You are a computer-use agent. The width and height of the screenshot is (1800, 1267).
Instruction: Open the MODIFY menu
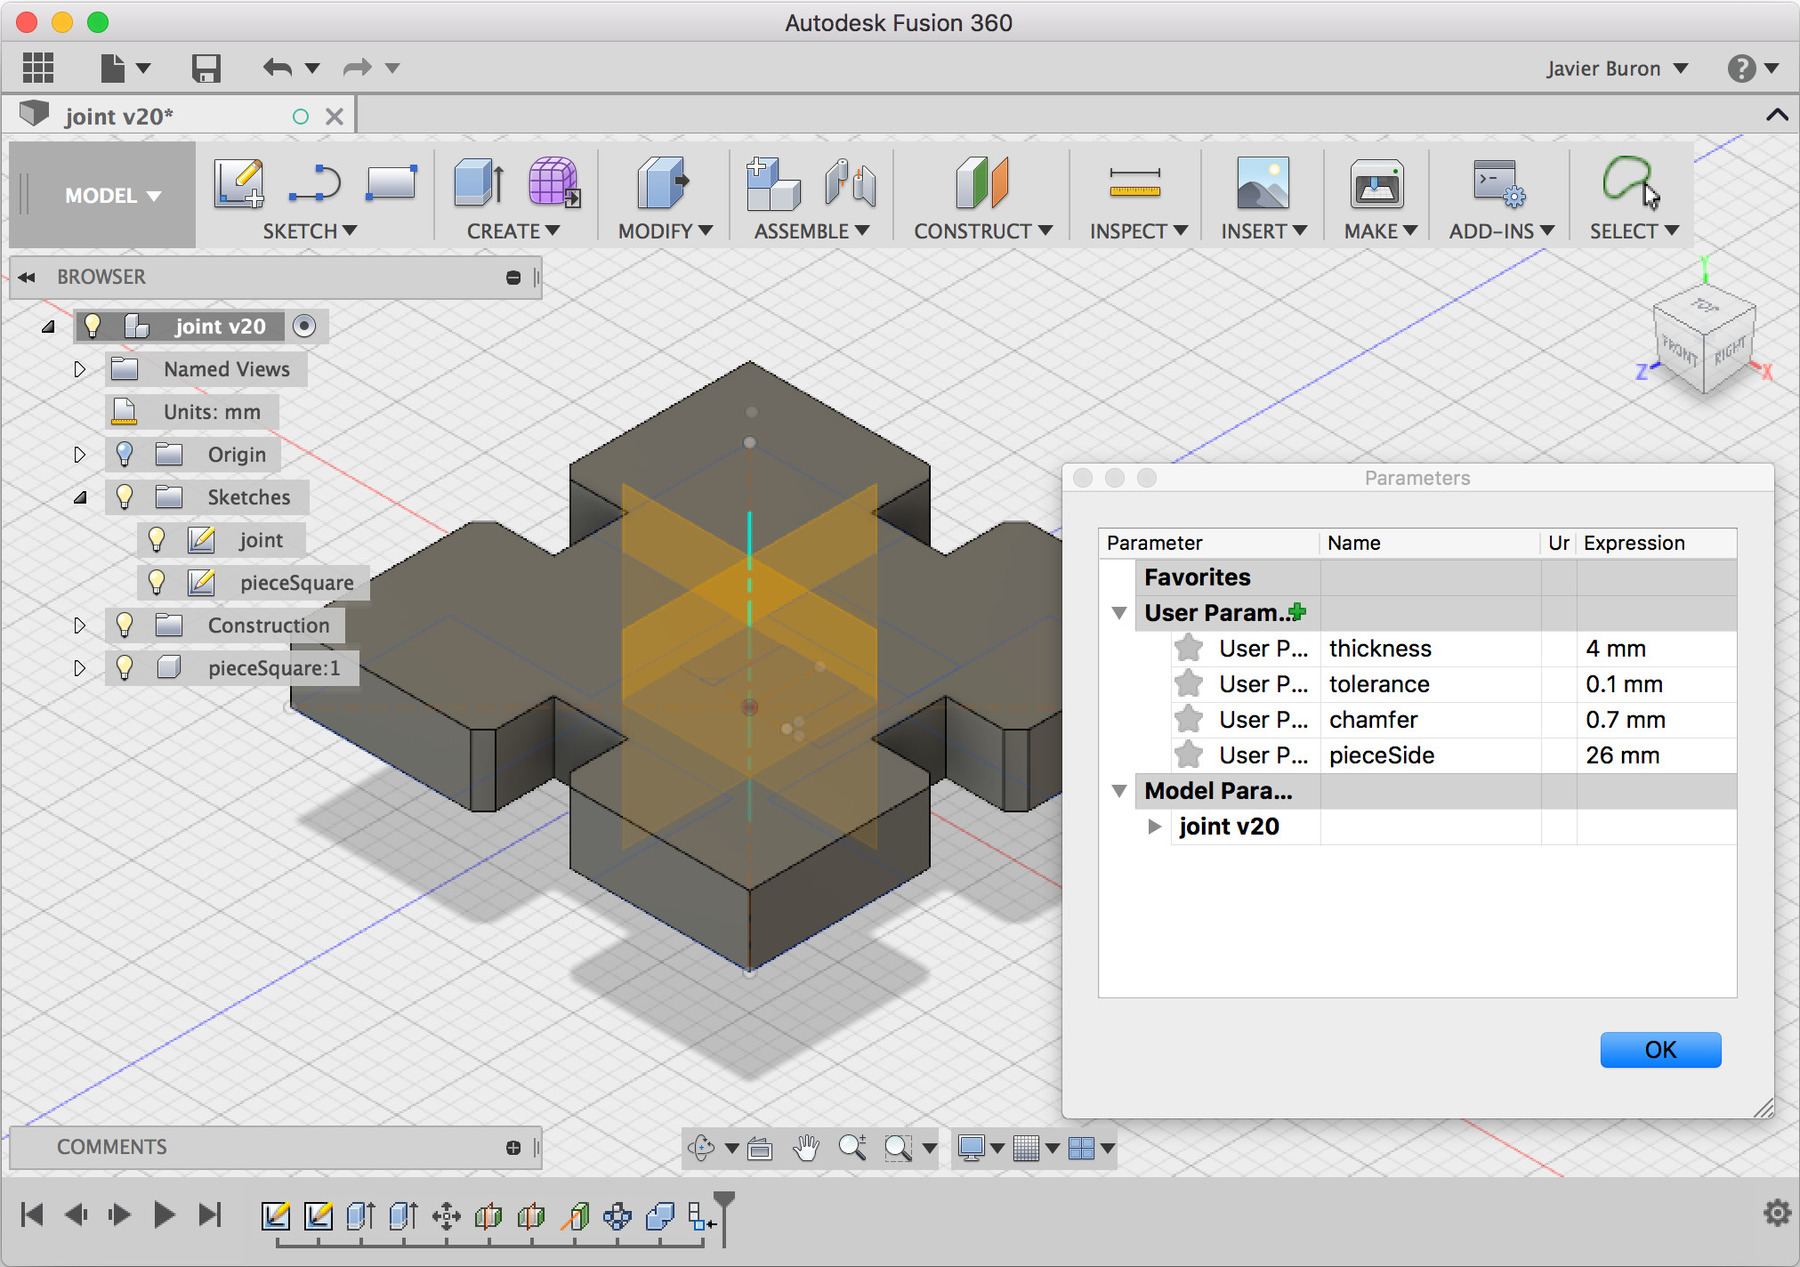click(665, 231)
